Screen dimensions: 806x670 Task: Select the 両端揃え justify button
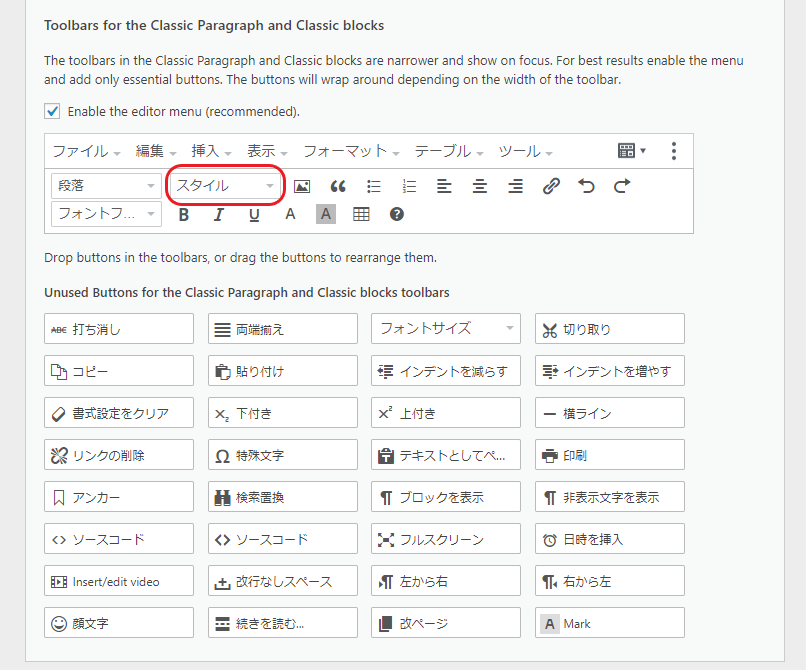[283, 329]
